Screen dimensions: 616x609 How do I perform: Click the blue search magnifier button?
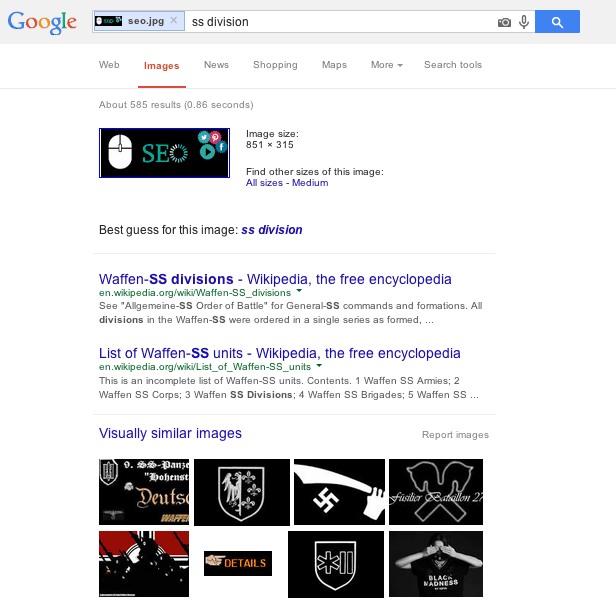click(557, 22)
